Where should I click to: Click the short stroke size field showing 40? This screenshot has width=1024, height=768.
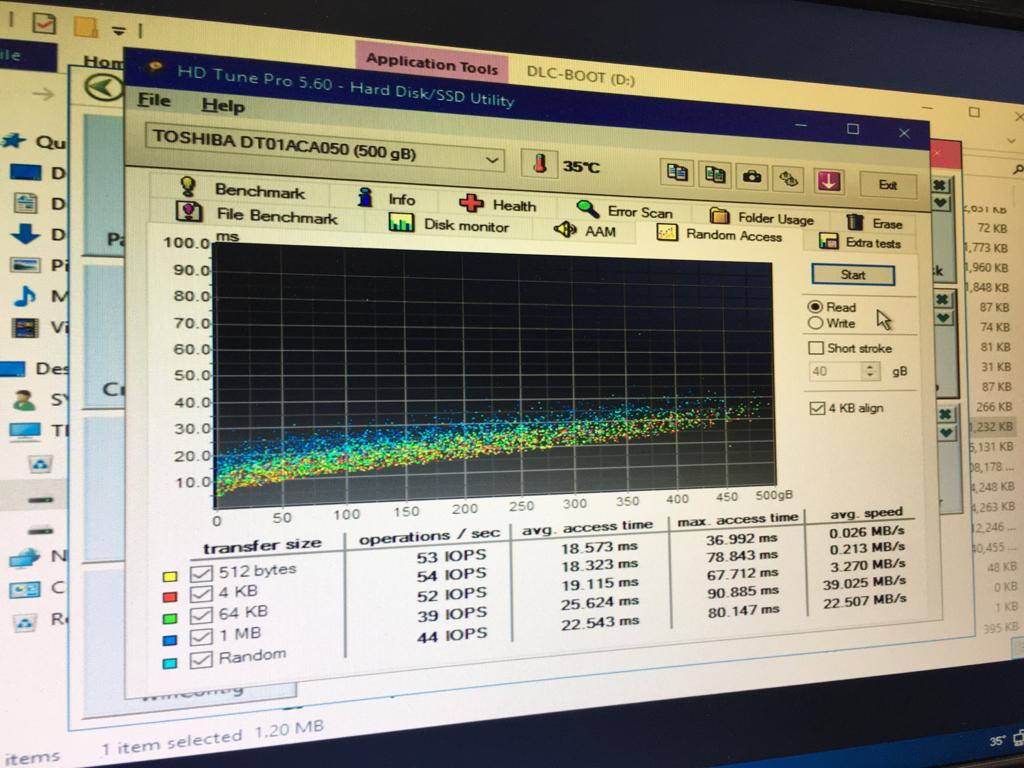click(836, 372)
